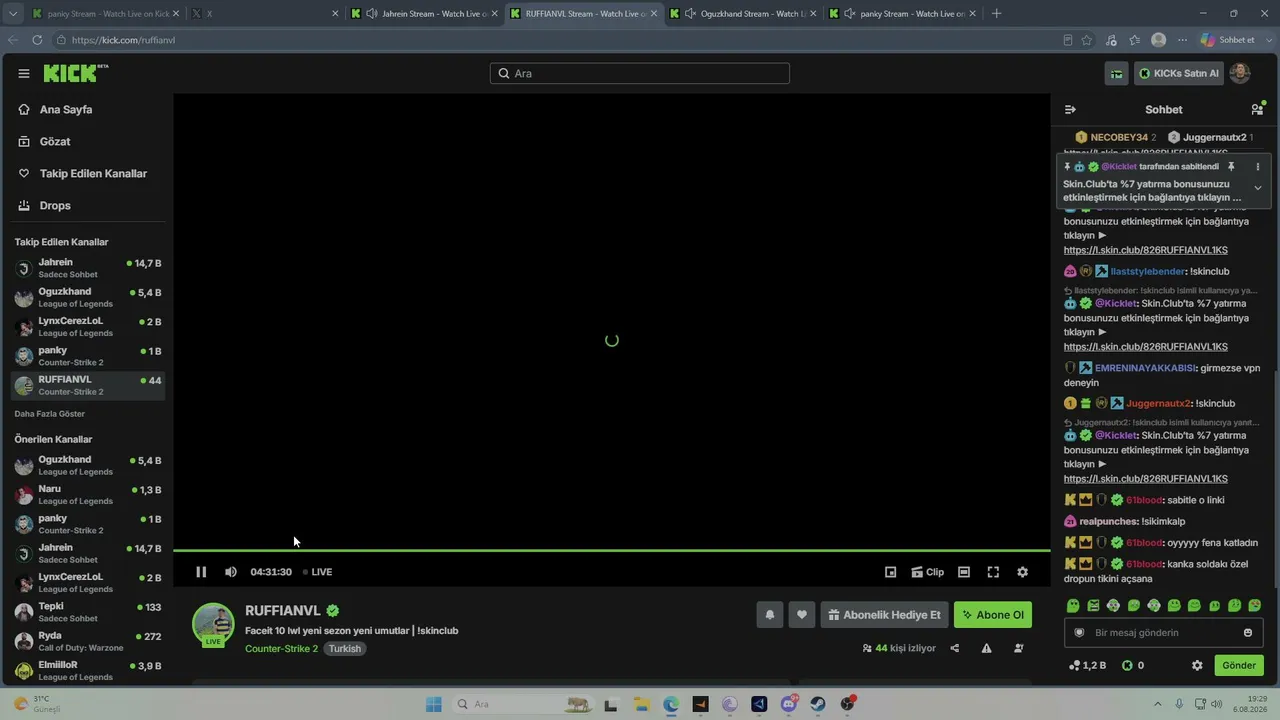Click the Turkish language tag
Image resolution: width=1280 pixels, height=720 pixels.
(344, 649)
